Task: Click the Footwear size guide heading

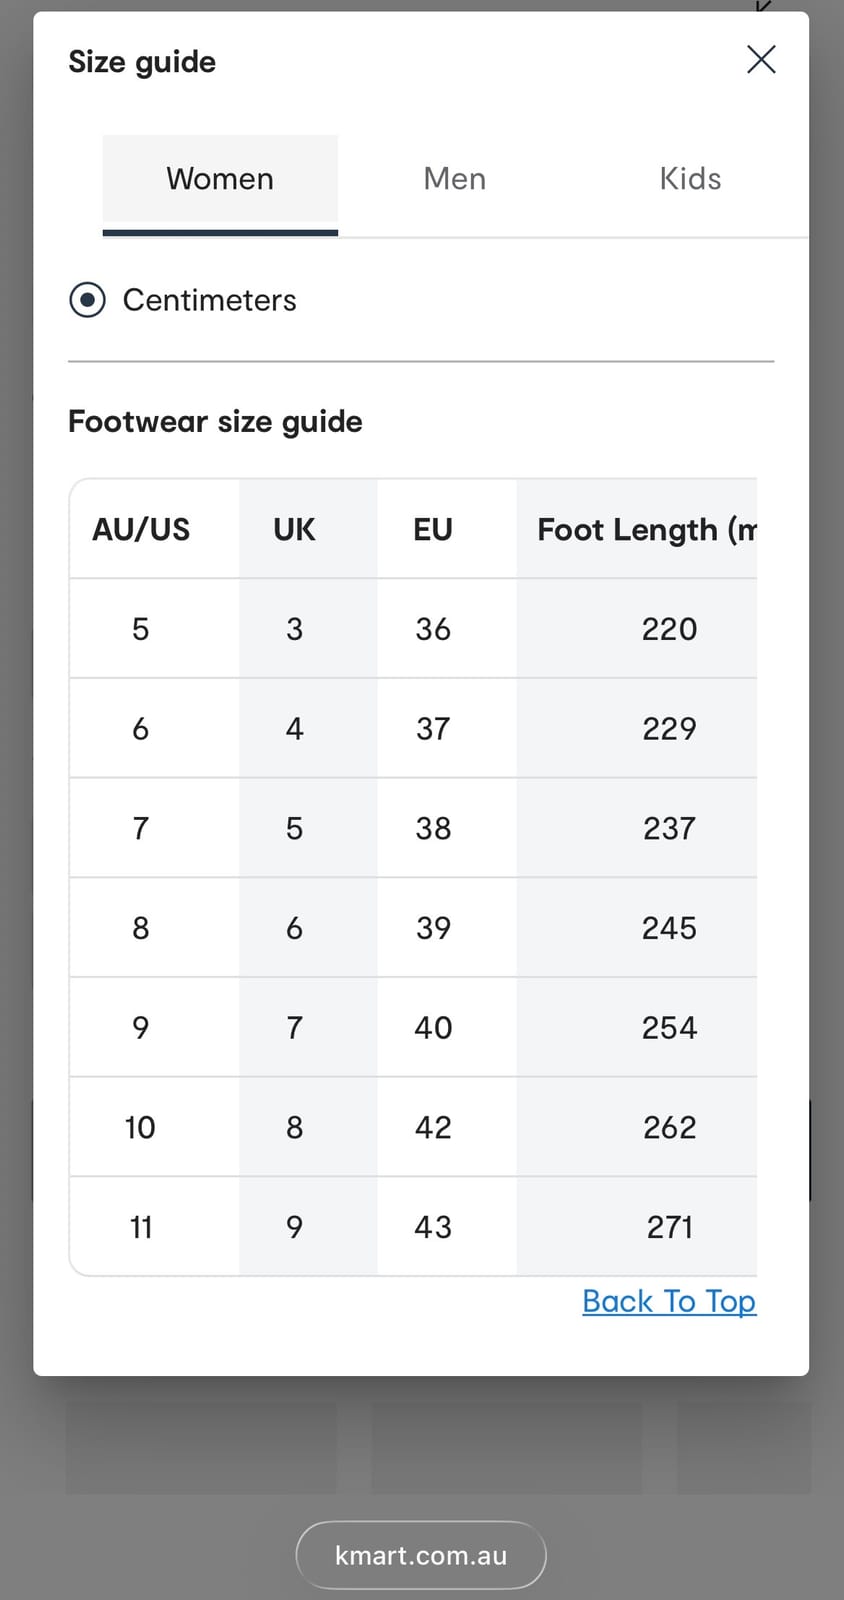Action: [x=215, y=422]
